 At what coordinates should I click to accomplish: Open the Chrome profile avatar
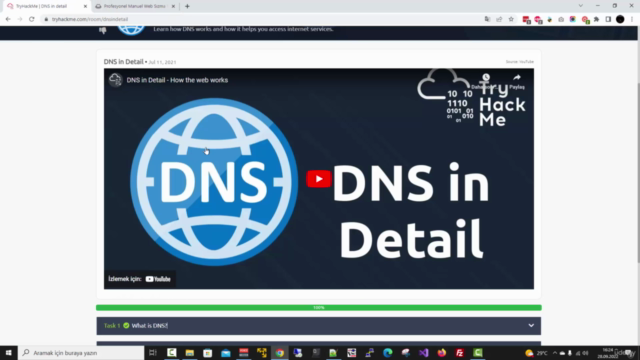tap(620, 19)
